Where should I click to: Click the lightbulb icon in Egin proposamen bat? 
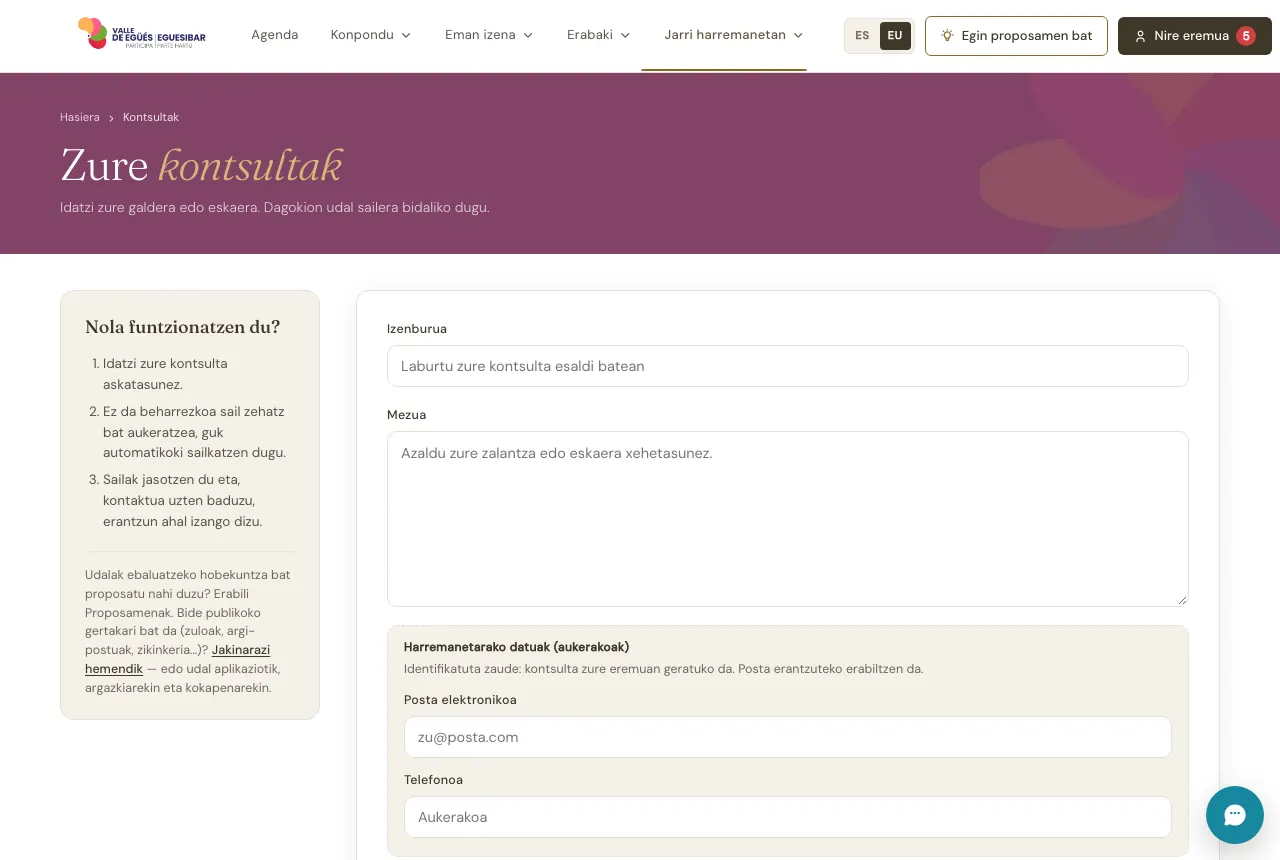(x=947, y=35)
